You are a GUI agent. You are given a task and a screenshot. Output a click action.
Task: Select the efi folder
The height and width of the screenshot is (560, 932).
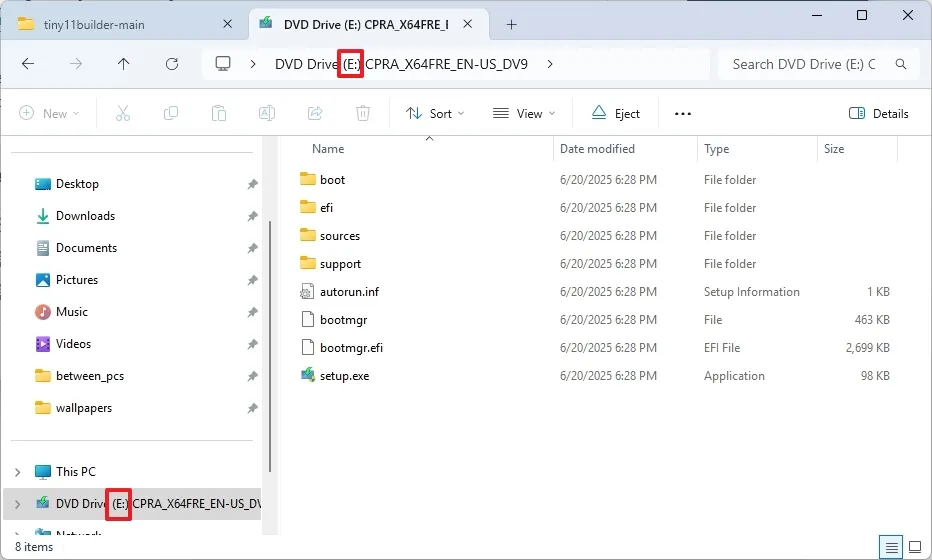[326, 207]
